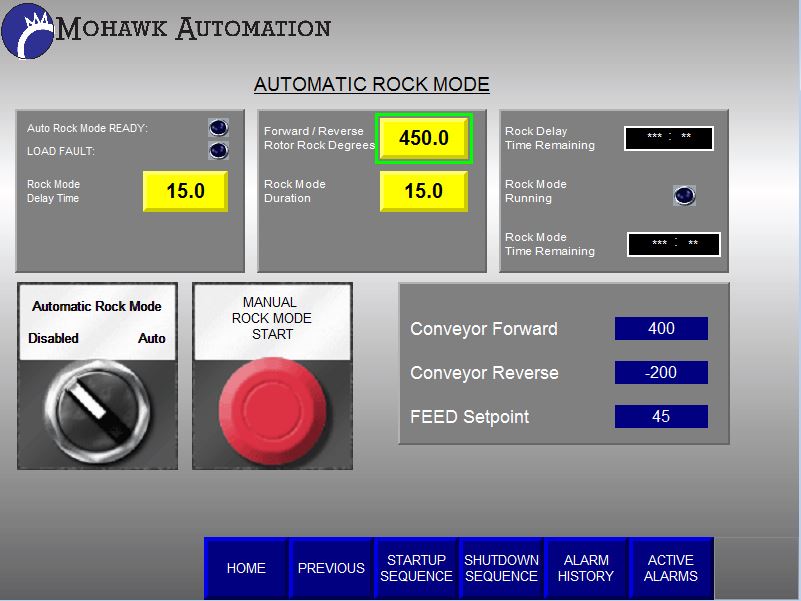
Task: Push the red MANUAL ROCK MODE START button
Action: (x=272, y=411)
